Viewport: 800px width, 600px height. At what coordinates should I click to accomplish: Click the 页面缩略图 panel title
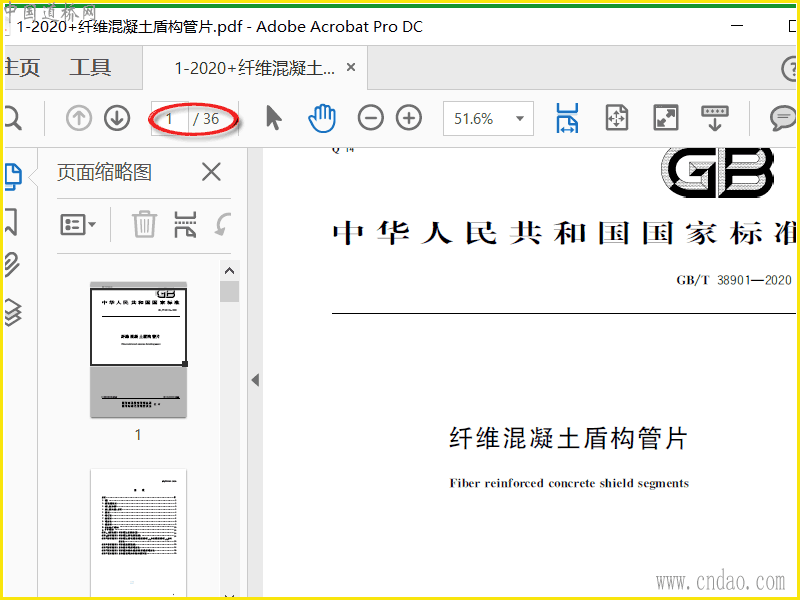click(x=104, y=172)
